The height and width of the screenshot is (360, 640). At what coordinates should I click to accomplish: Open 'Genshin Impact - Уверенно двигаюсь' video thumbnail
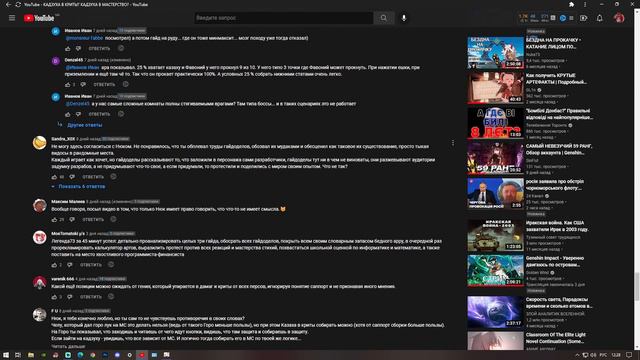(x=495, y=270)
